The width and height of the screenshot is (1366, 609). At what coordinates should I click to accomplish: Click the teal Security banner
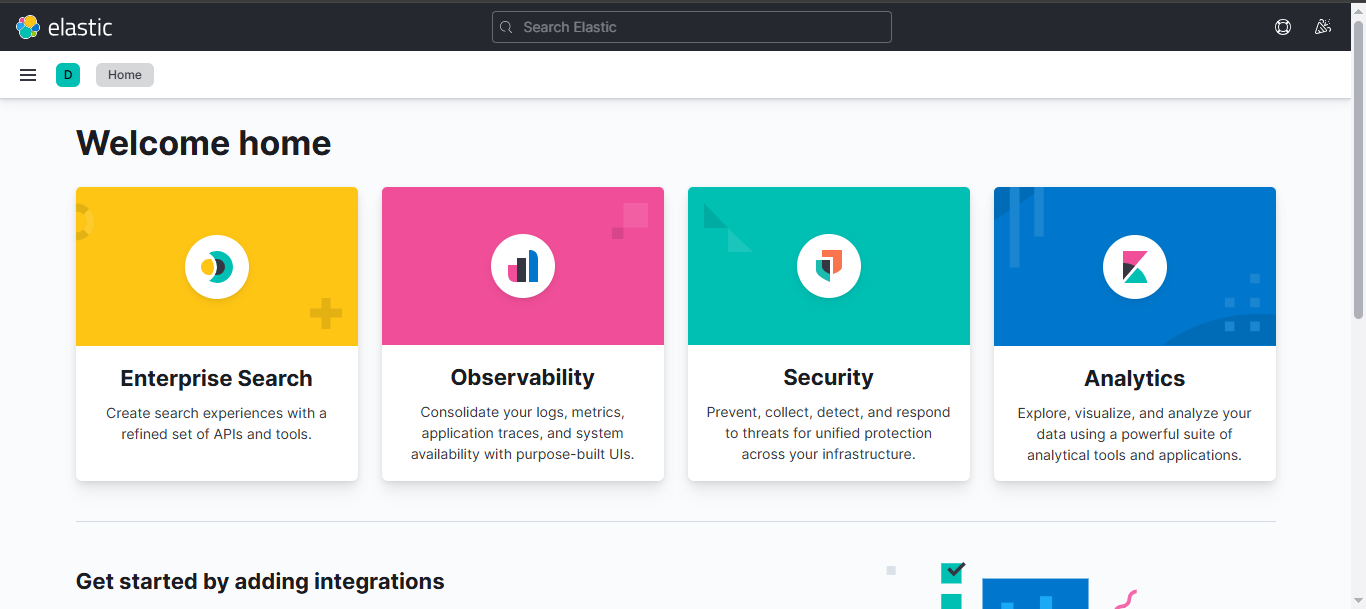click(829, 266)
